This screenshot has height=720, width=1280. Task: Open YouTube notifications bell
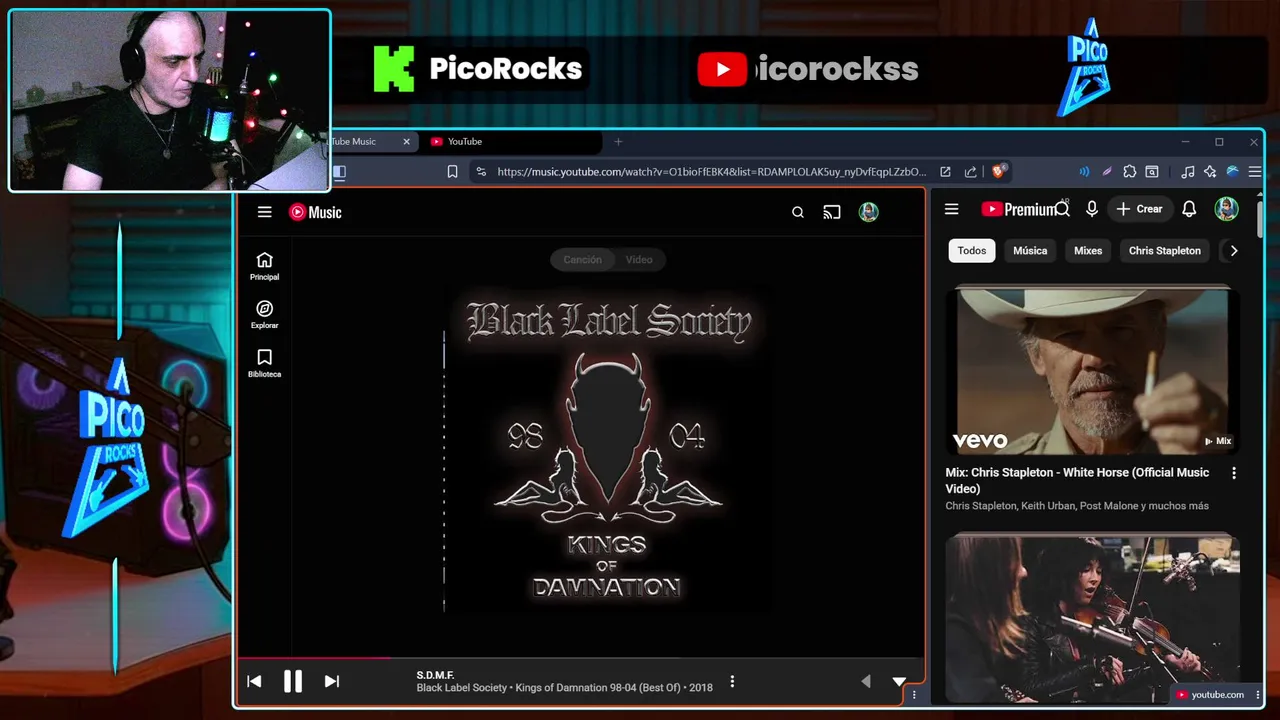point(1189,209)
